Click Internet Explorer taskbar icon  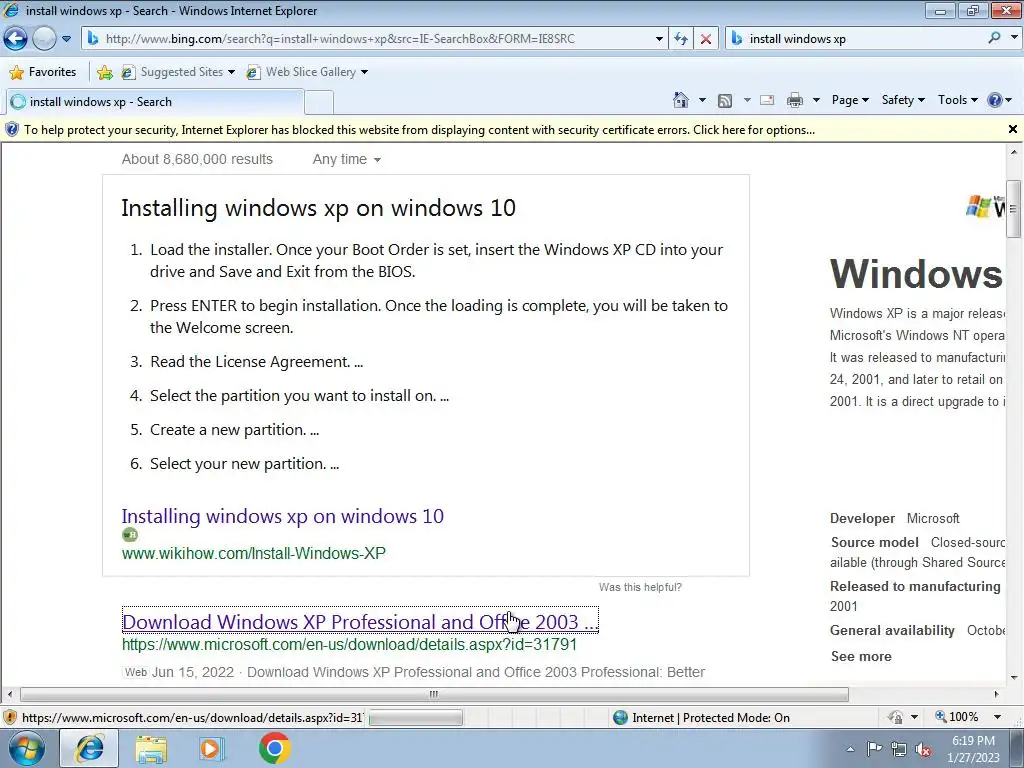pos(89,748)
